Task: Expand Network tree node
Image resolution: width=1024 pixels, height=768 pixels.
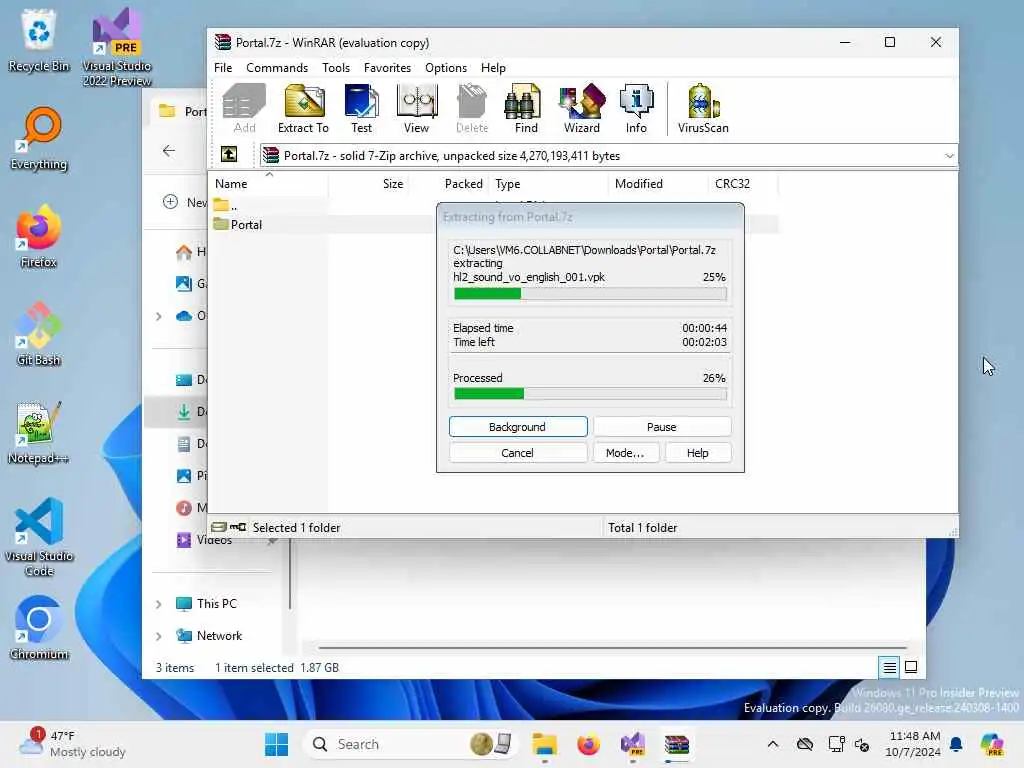Action: (x=159, y=636)
